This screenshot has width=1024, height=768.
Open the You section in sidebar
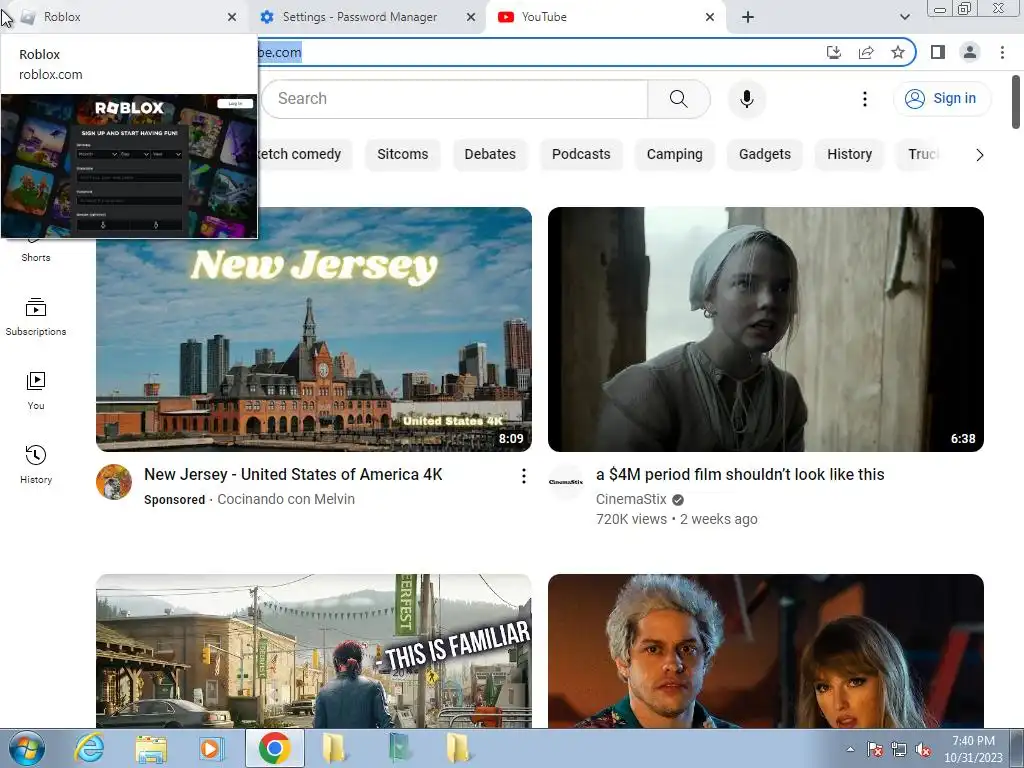coord(35,391)
